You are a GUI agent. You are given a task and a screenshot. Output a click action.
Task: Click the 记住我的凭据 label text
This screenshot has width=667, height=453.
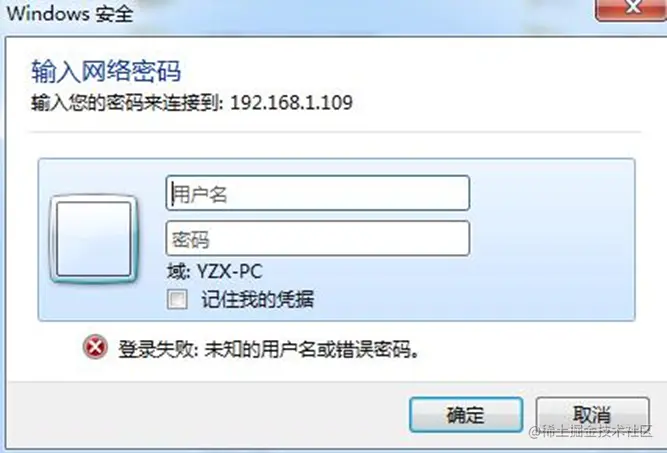tap(258, 299)
